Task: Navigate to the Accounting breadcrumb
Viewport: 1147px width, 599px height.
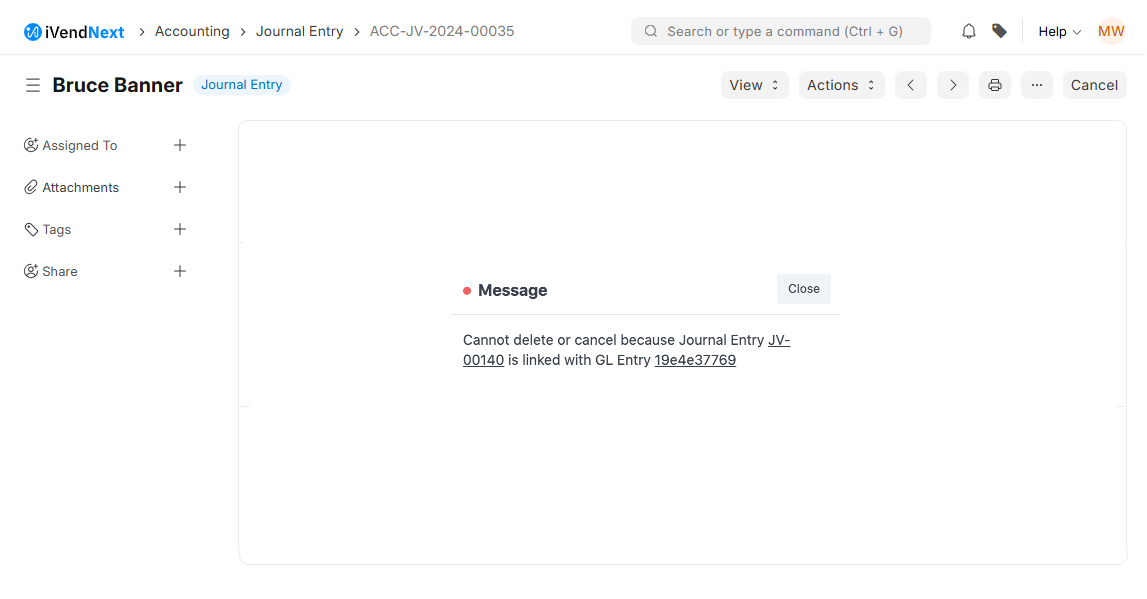Action: pos(192,31)
